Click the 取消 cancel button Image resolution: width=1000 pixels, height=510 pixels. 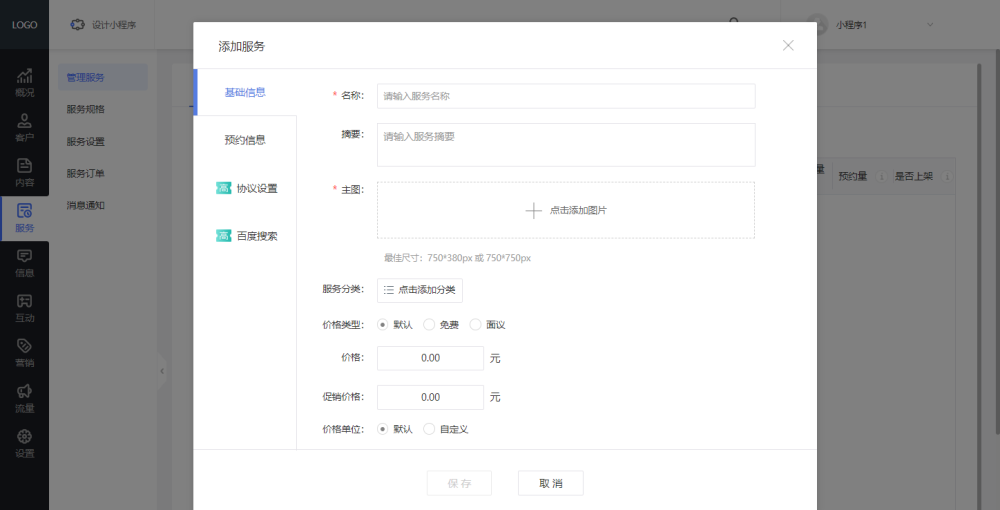[x=550, y=483]
